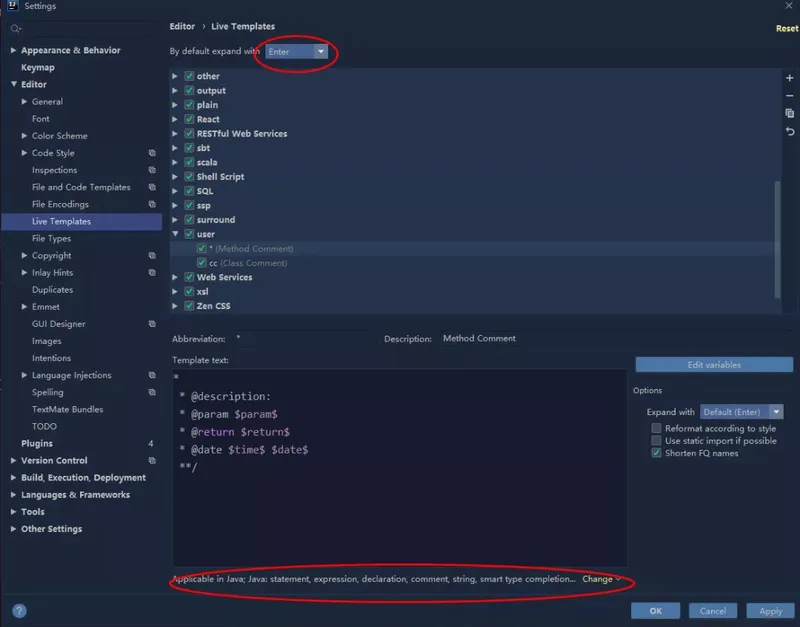Open the Font settings page

pyautogui.click(x=41, y=118)
